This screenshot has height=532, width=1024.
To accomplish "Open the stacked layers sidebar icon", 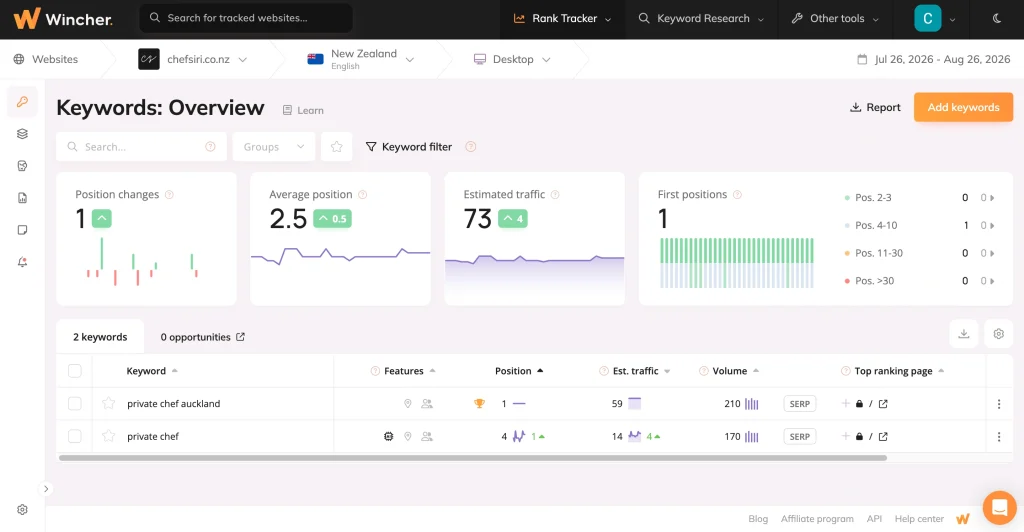I will [22, 134].
